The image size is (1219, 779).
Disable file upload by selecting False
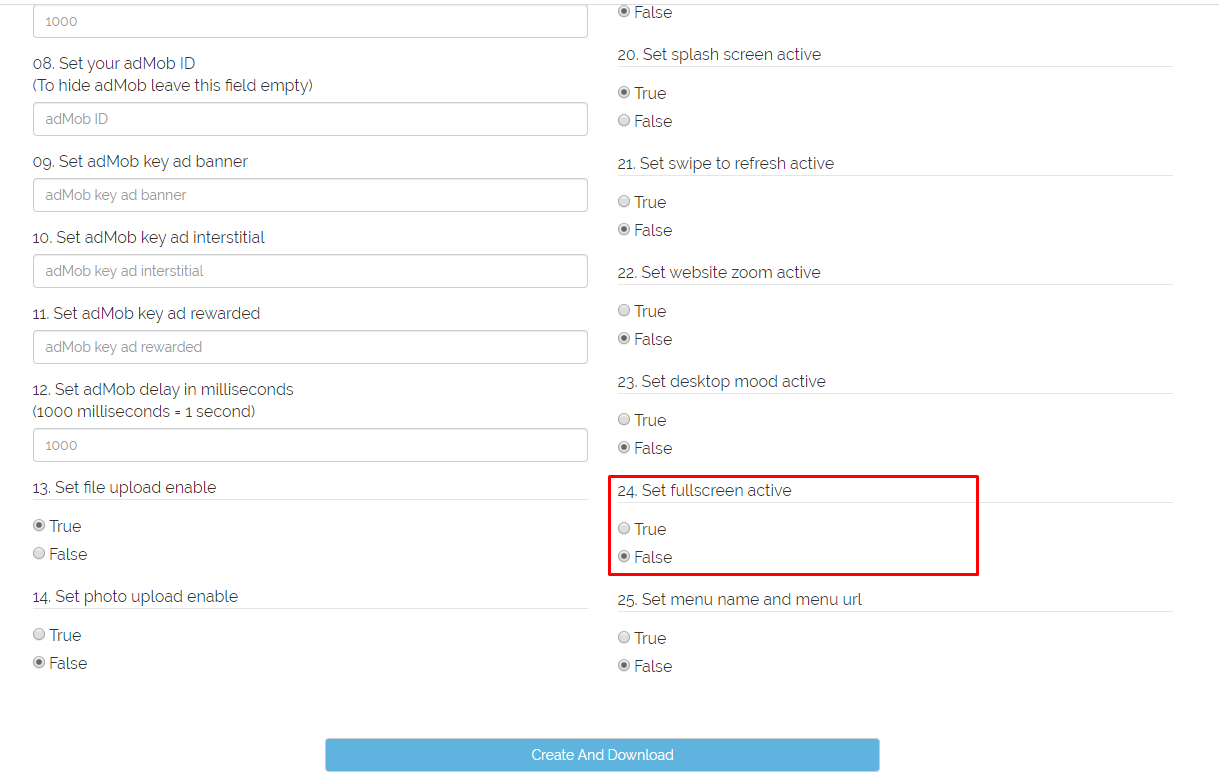pyautogui.click(x=38, y=553)
